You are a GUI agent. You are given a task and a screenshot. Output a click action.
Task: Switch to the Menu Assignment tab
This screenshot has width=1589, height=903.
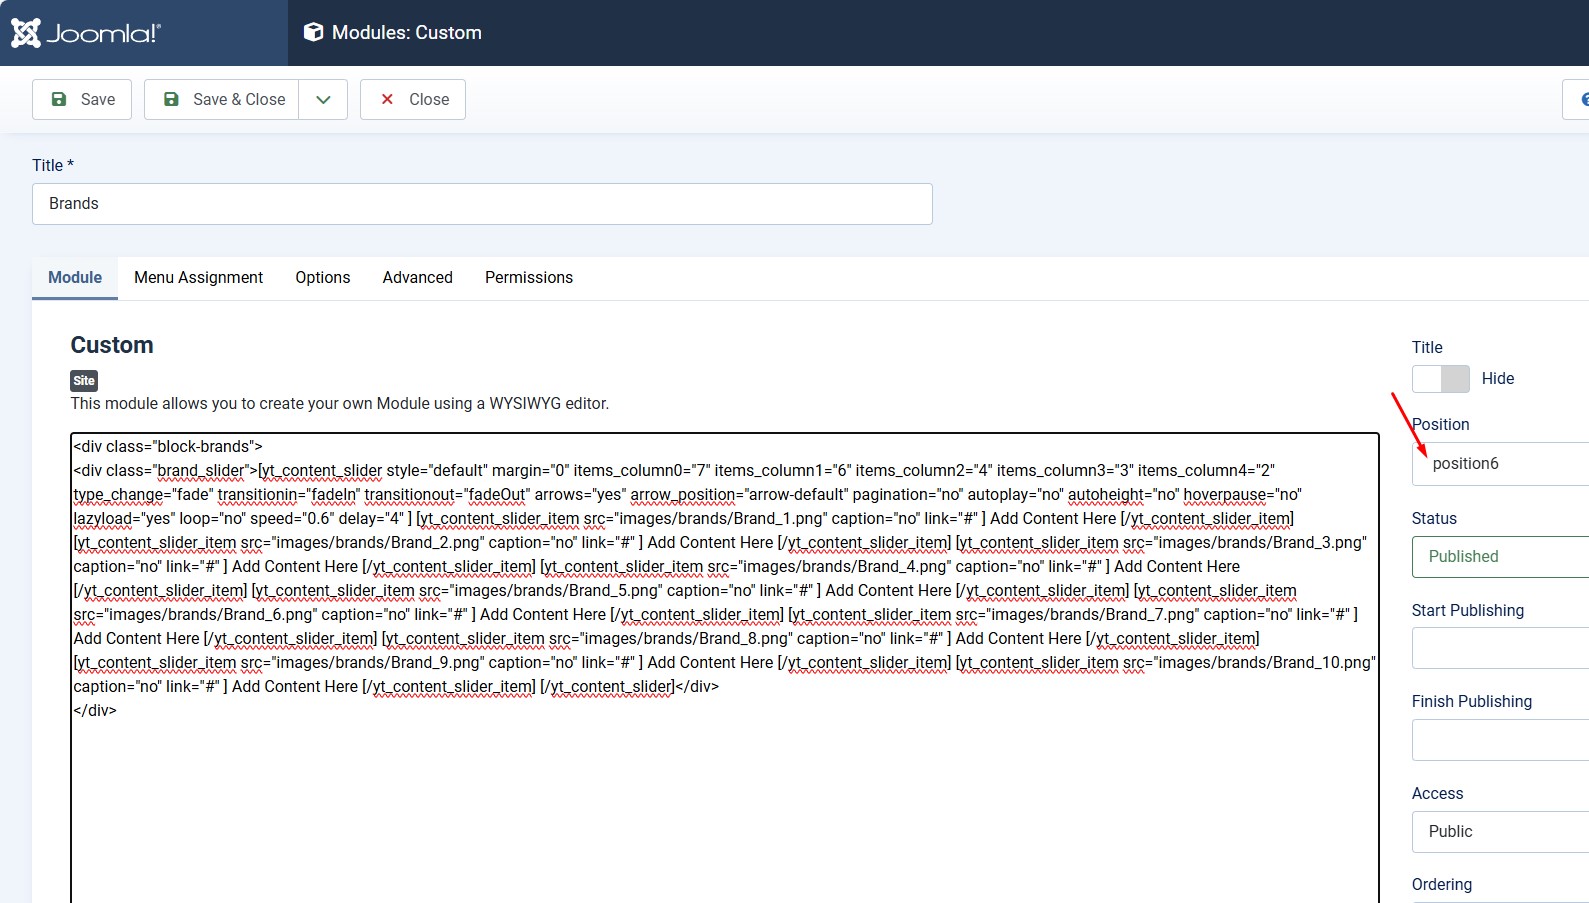[198, 278]
